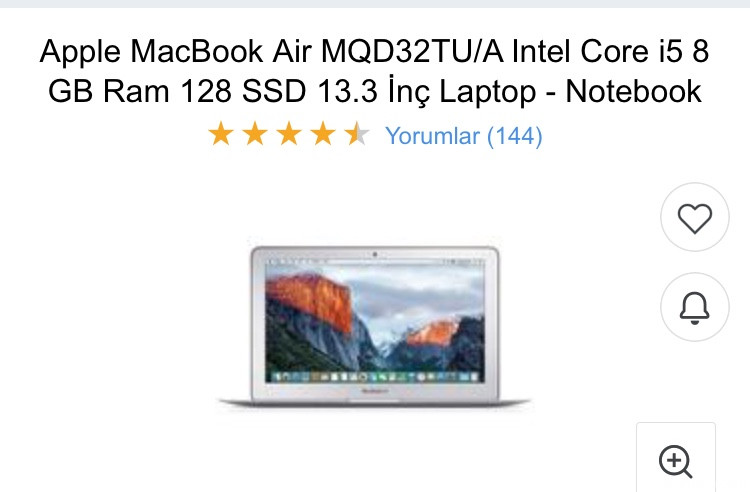Add the MacBook Air to favorites with heart icon
This screenshot has width=750, height=492.
point(695,217)
